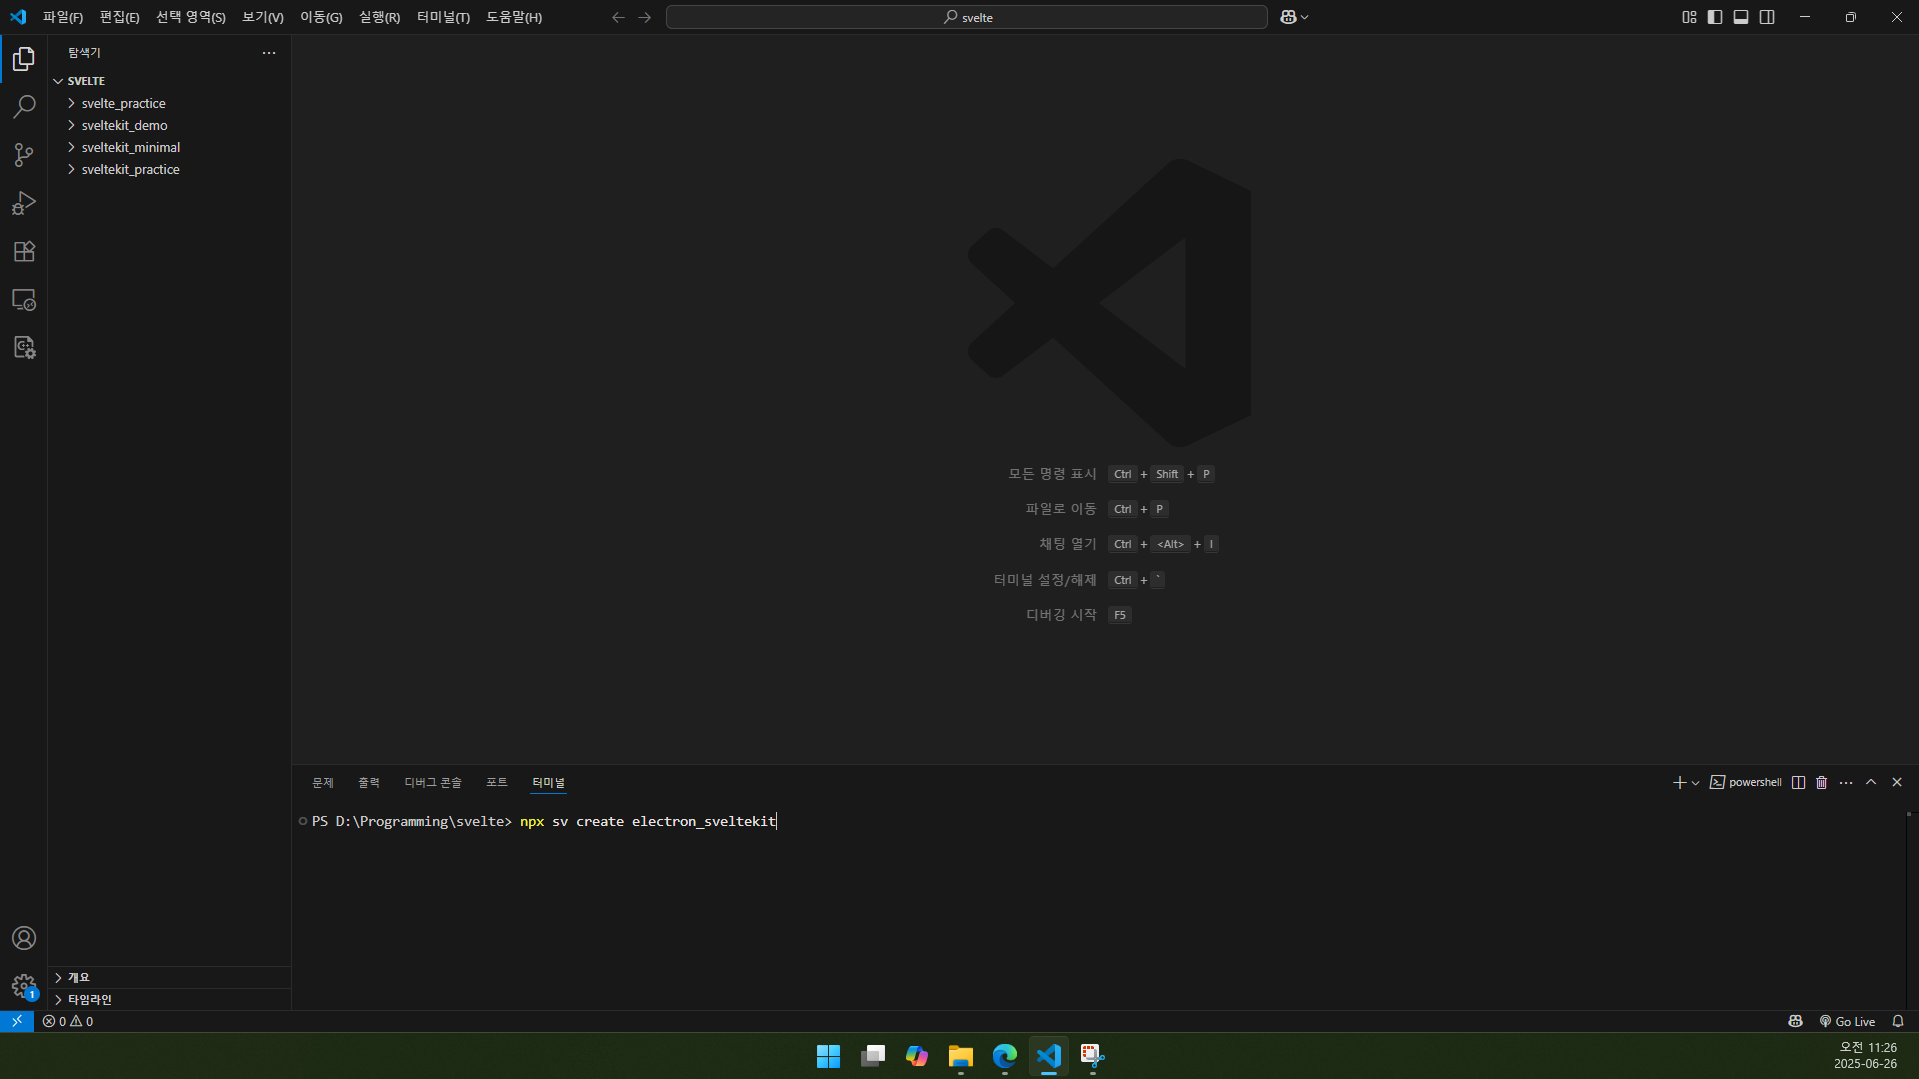Click the svelte command center search box
Screen dimensions: 1919x1079
[967, 17]
